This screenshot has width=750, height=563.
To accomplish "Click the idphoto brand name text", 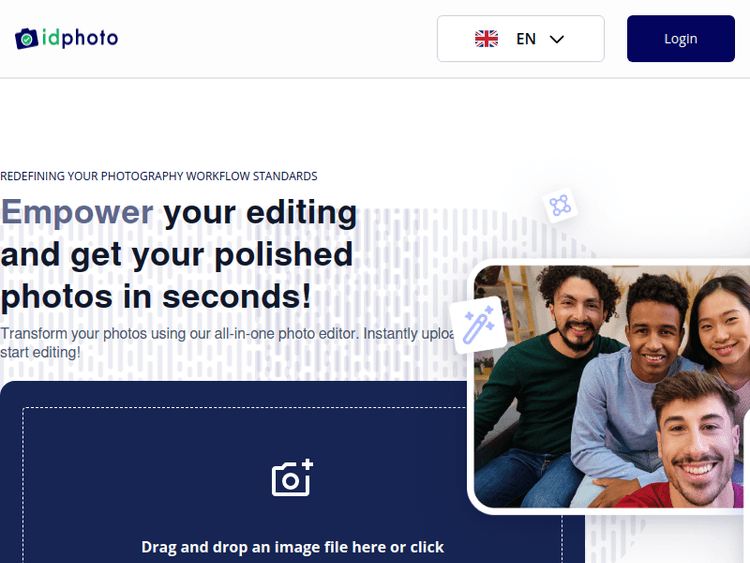I will (x=80, y=39).
